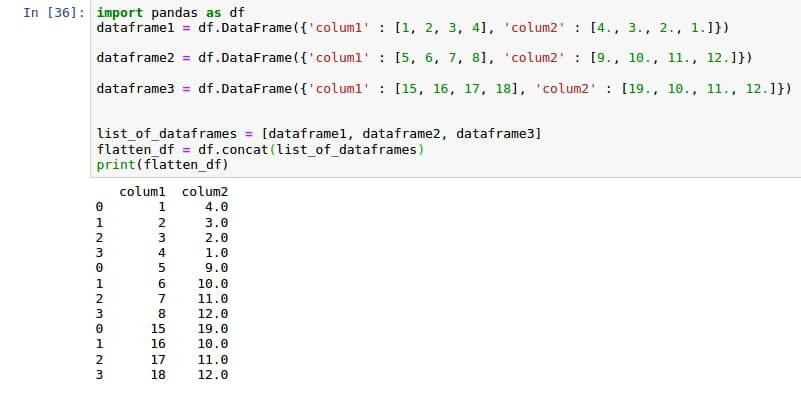801x393 pixels.
Task: Click the first output row value 4.0
Action: 217,207
